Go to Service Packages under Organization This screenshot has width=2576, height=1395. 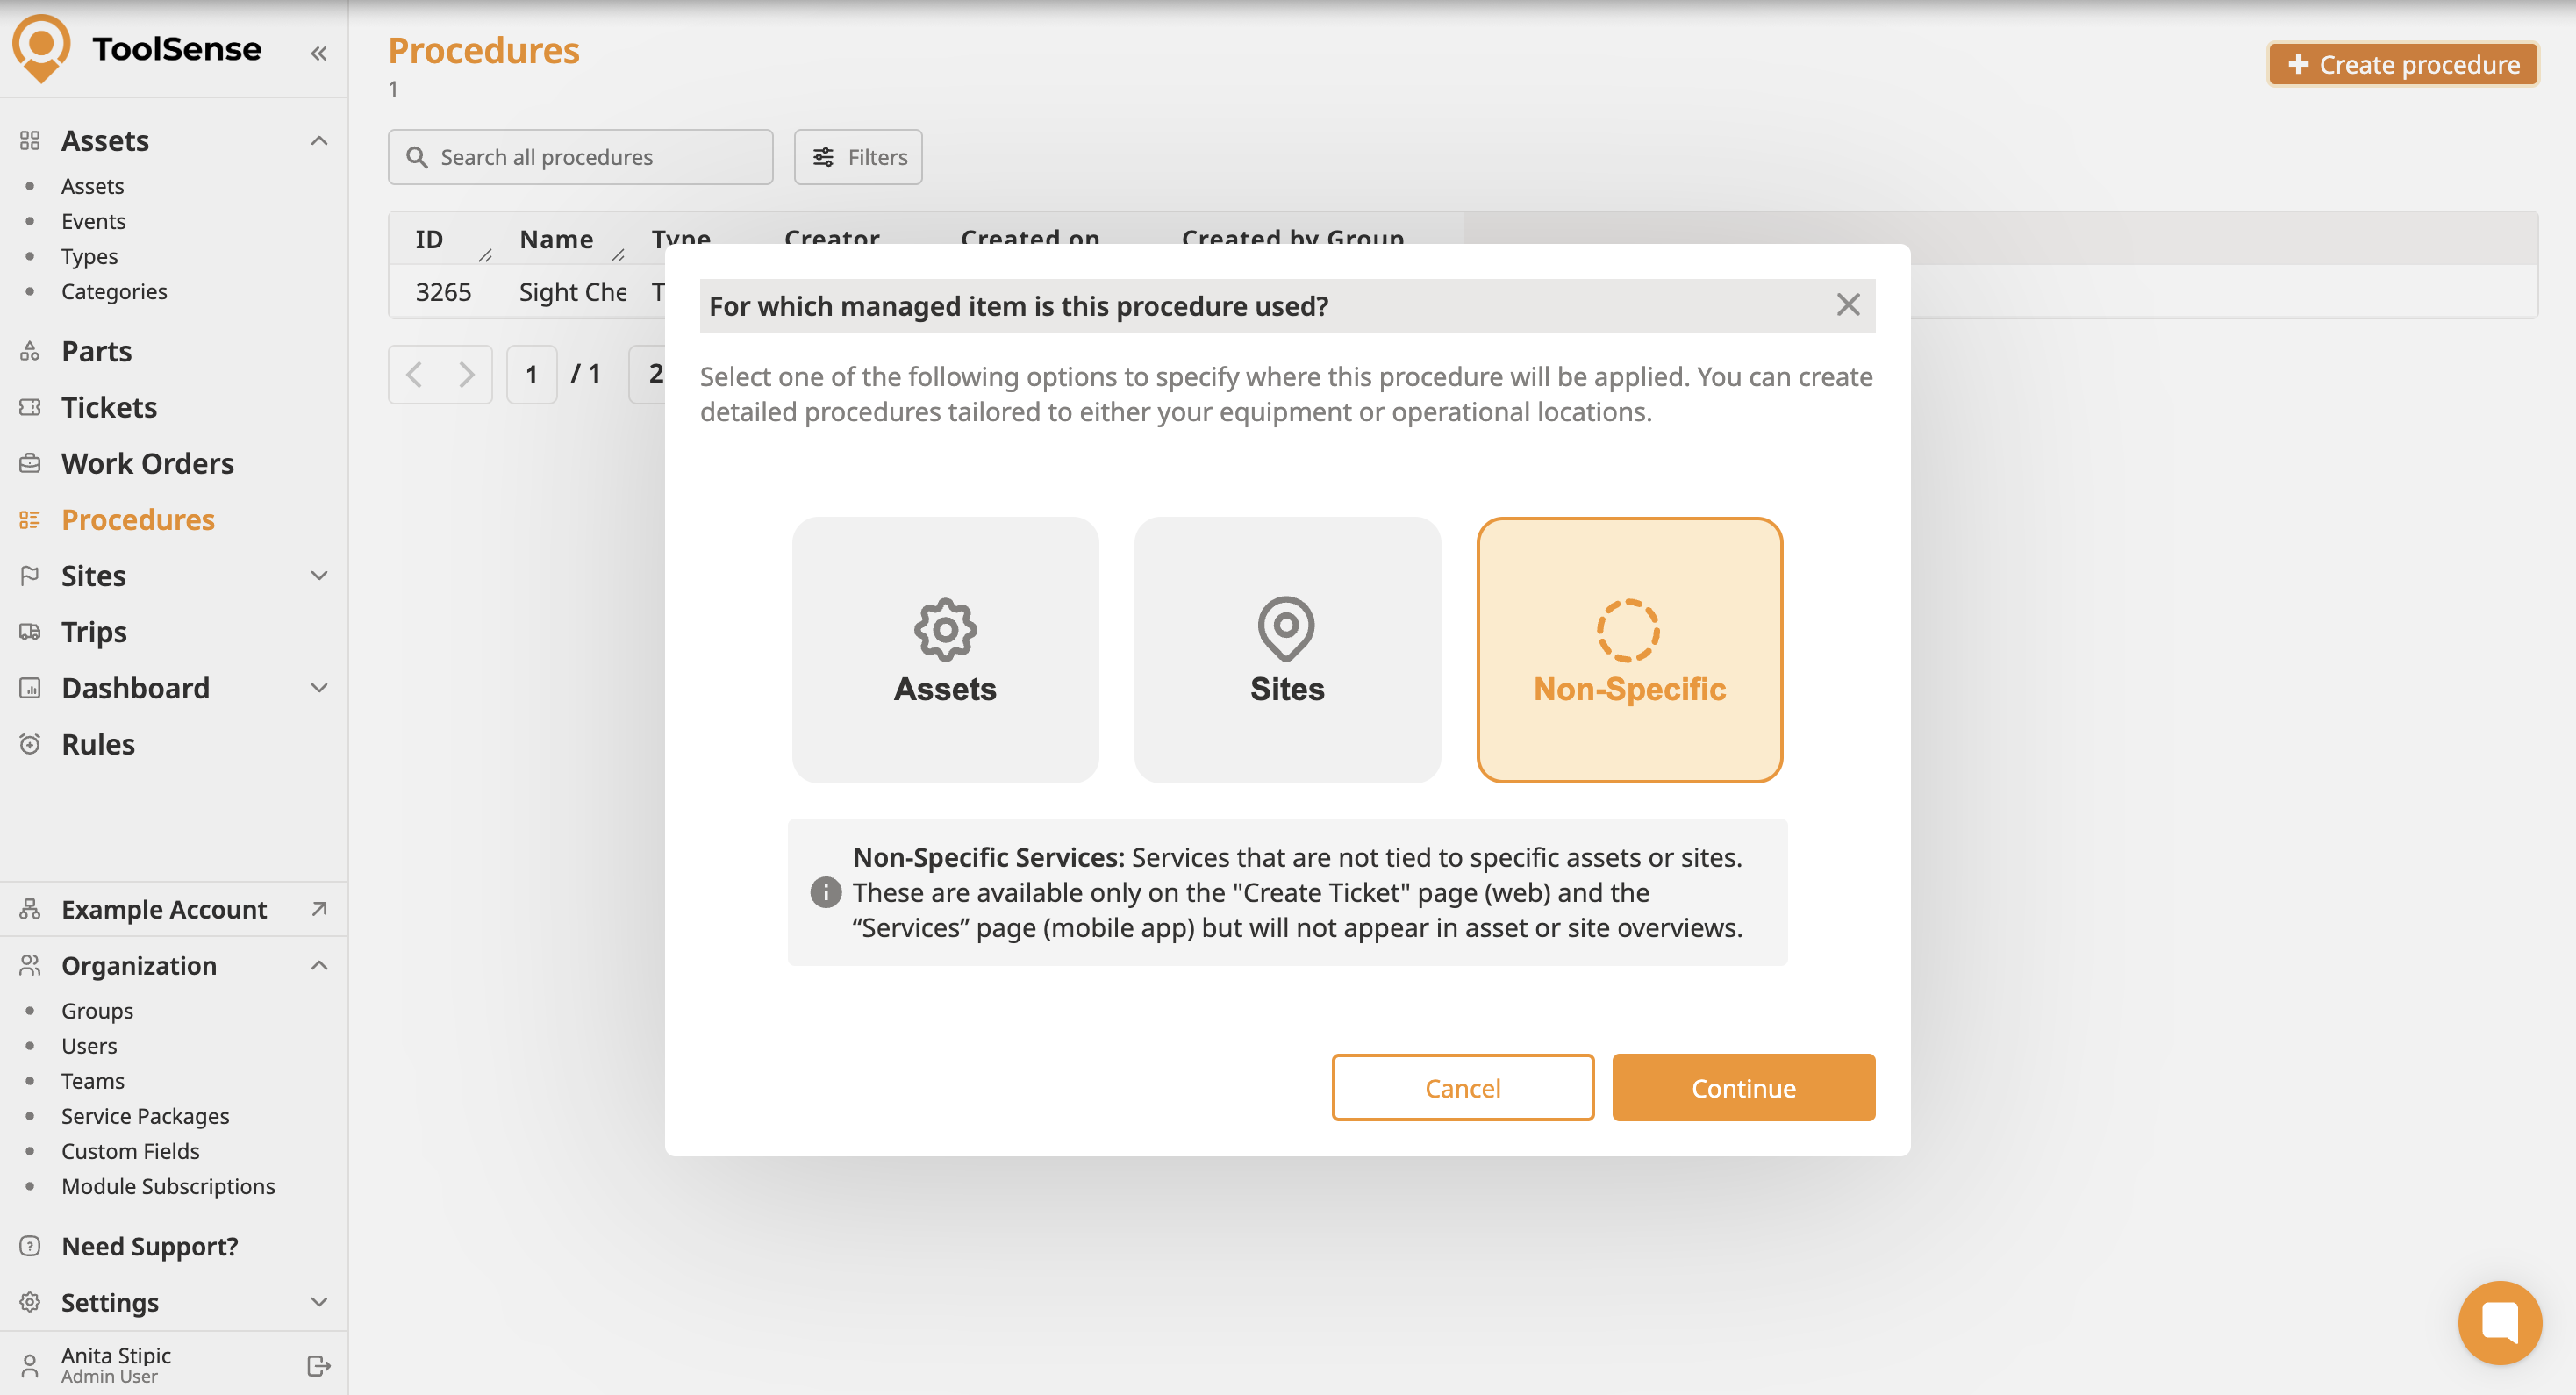pos(145,1116)
